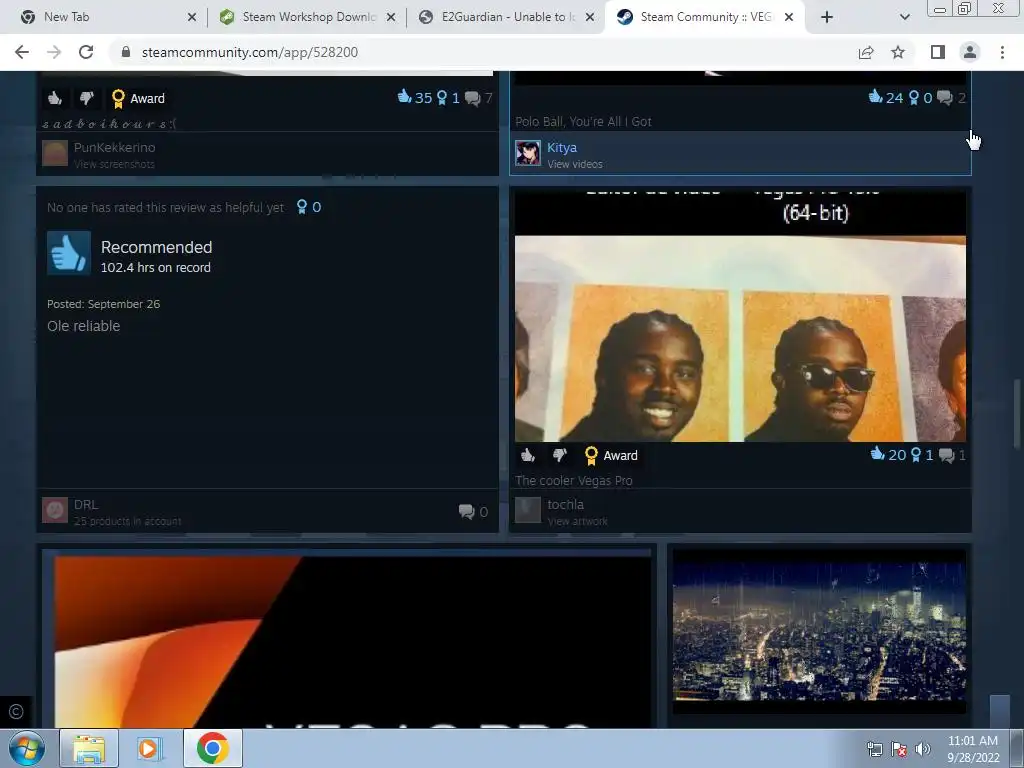1024x768 pixels.
Task: Click 'View videos' under Kitya
Action: coord(575,164)
